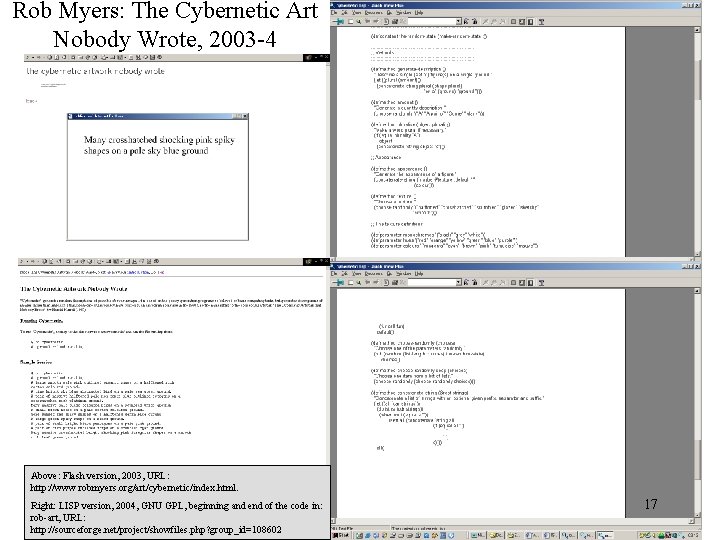Image resolution: width=720 pixels, height=540 pixels.
Task: Click the robmyers.org cybernetic index URL
Action: 134,488
